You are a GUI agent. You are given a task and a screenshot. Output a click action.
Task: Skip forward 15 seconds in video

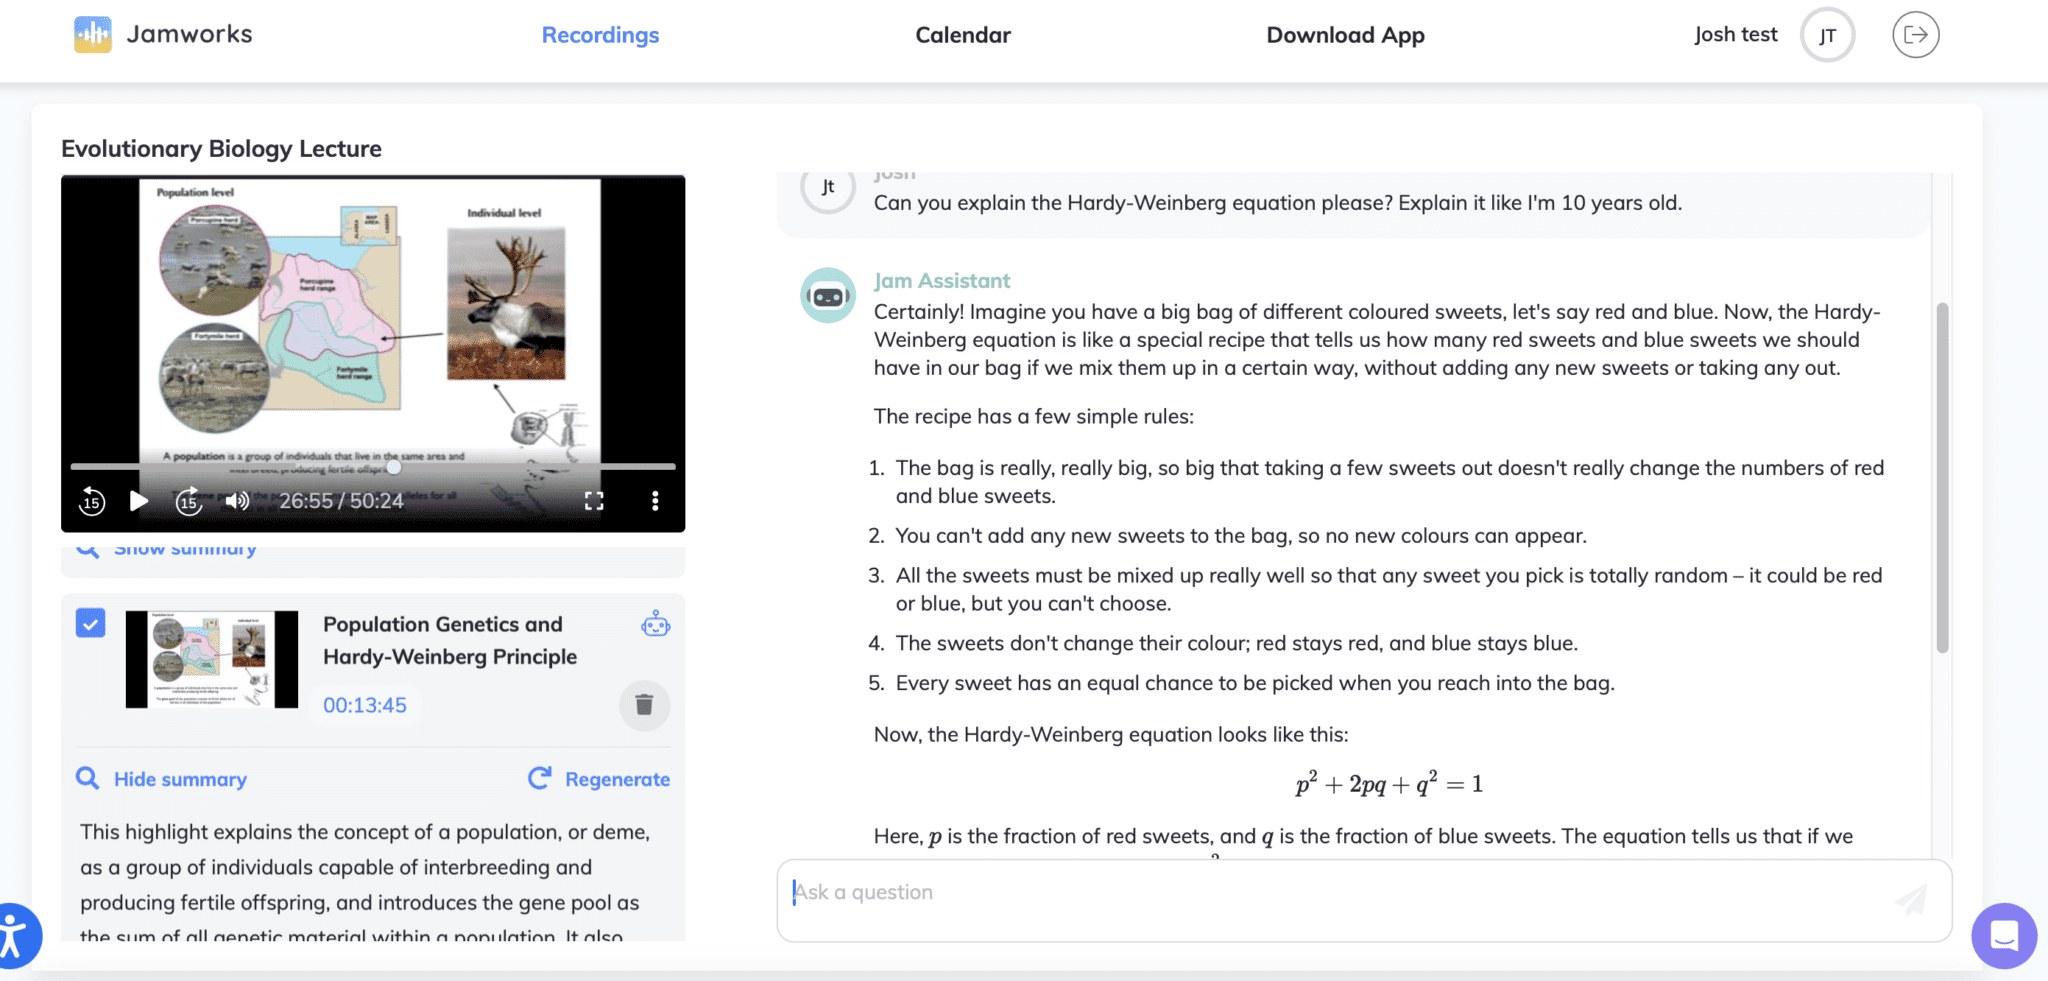tap(189, 501)
